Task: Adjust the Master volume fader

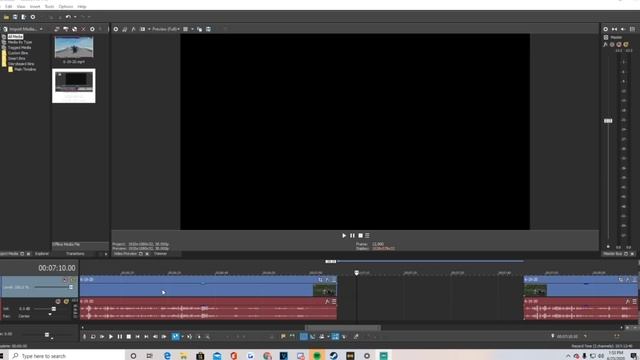Action: click(x=608, y=121)
